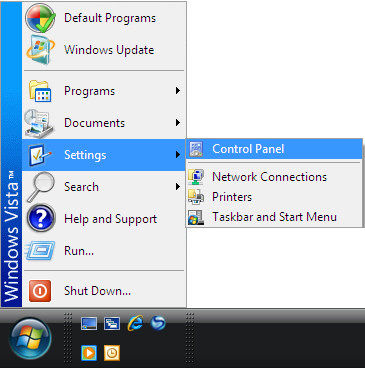
Task: Click the Switch Between Windows quick launch icon
Action: 112,323
